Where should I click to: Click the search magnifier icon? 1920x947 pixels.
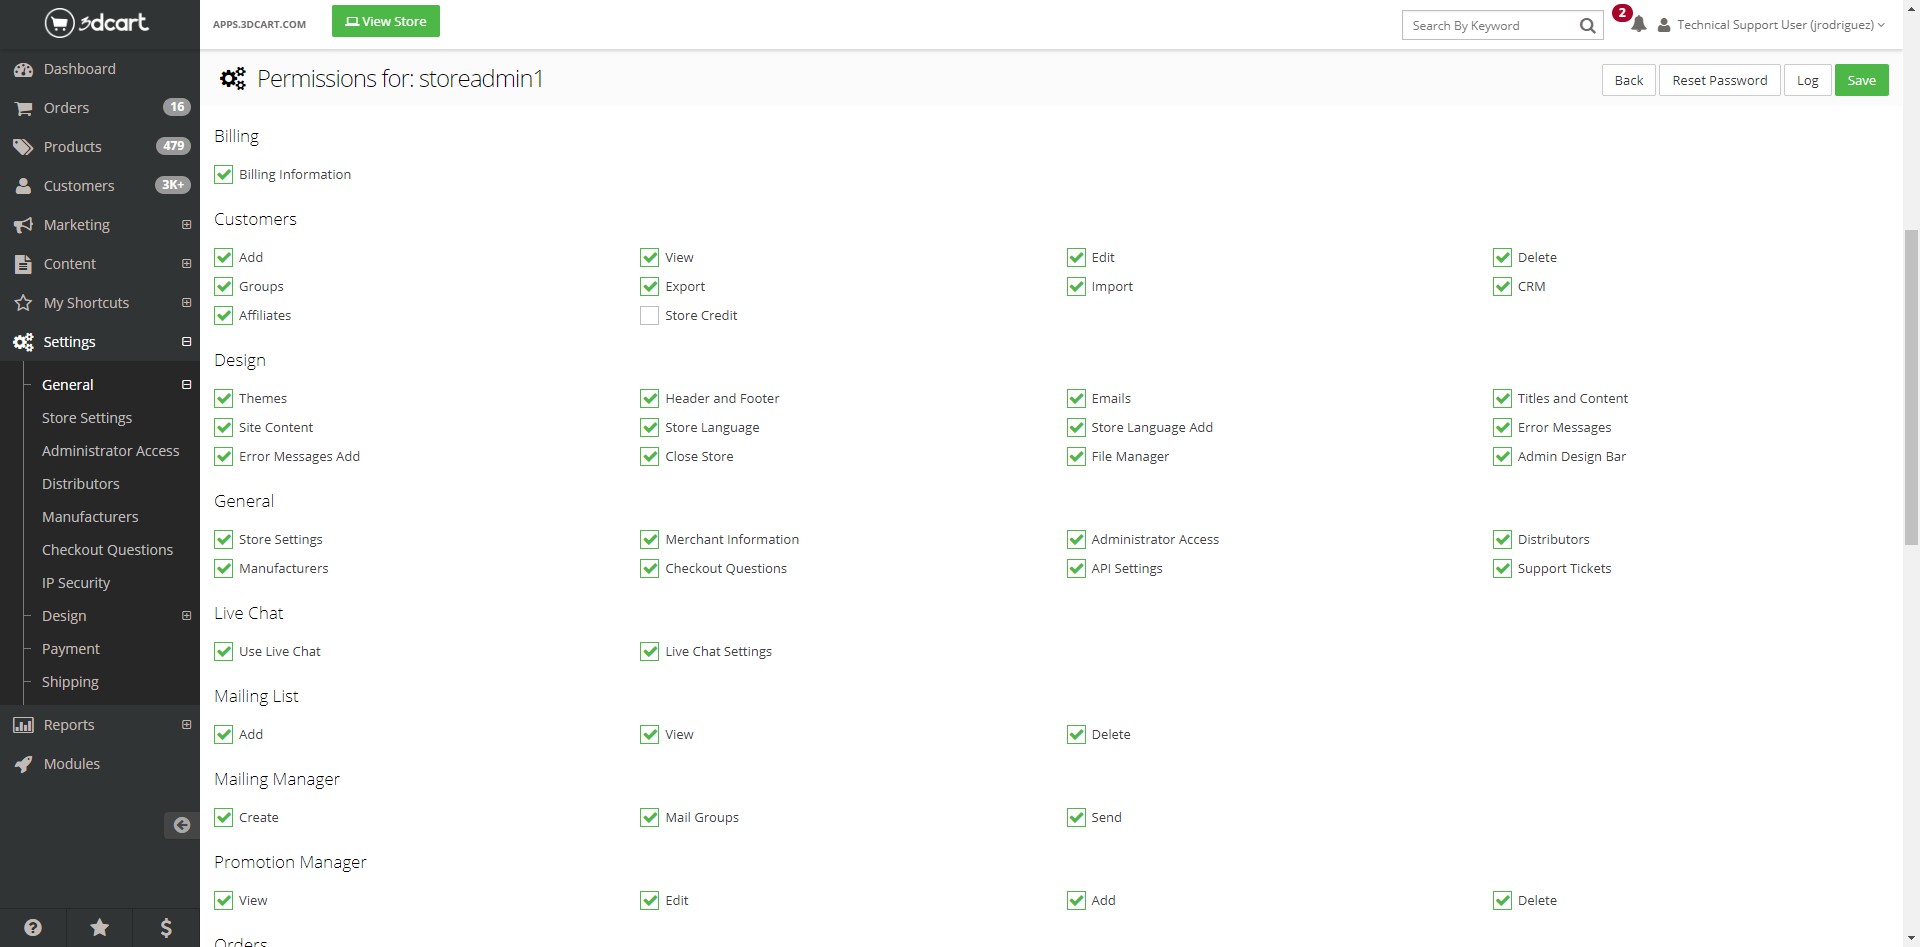point(1587,26)
